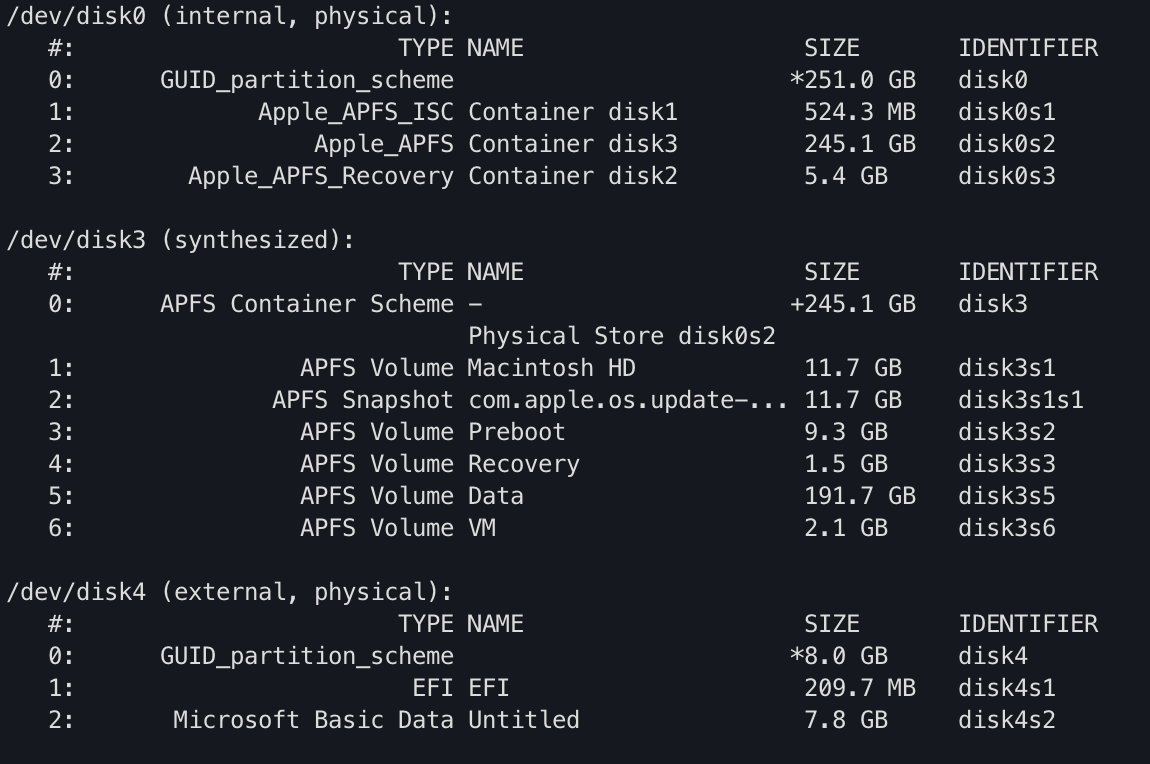Click the '5.4 GB' size
Viewport: 1150px width, 764px height.
click(846, 176)
